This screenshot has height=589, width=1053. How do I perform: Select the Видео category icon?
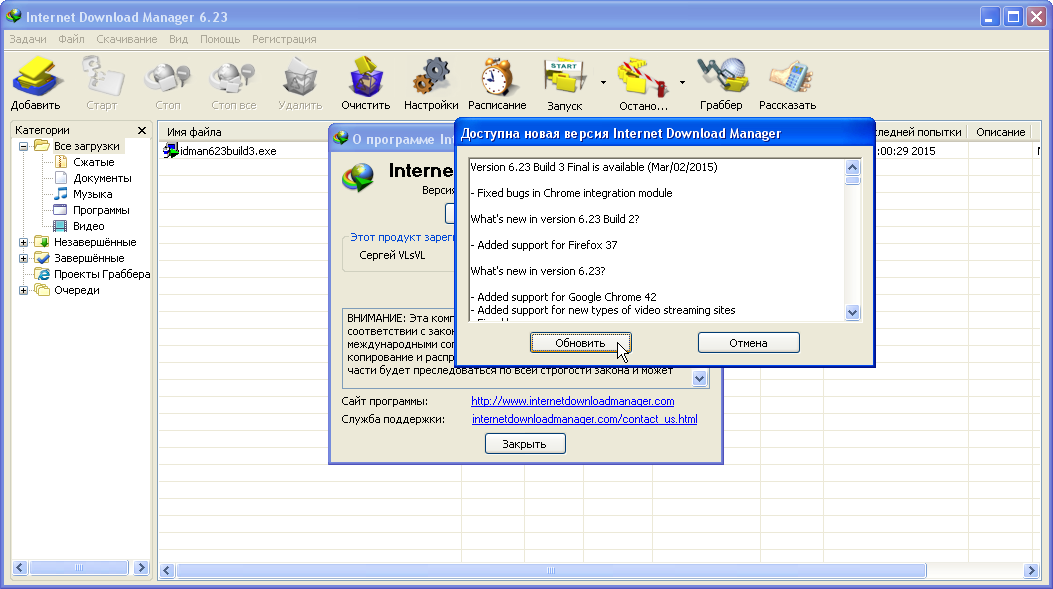coord(61,226)
